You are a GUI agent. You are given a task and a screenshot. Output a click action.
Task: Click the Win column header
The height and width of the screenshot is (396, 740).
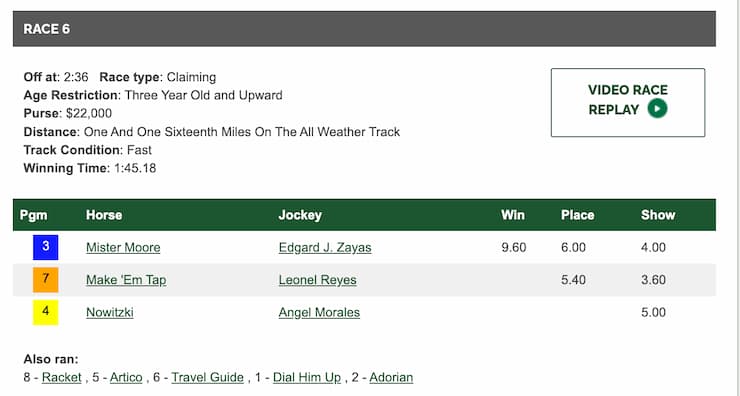tap(513, 215)
